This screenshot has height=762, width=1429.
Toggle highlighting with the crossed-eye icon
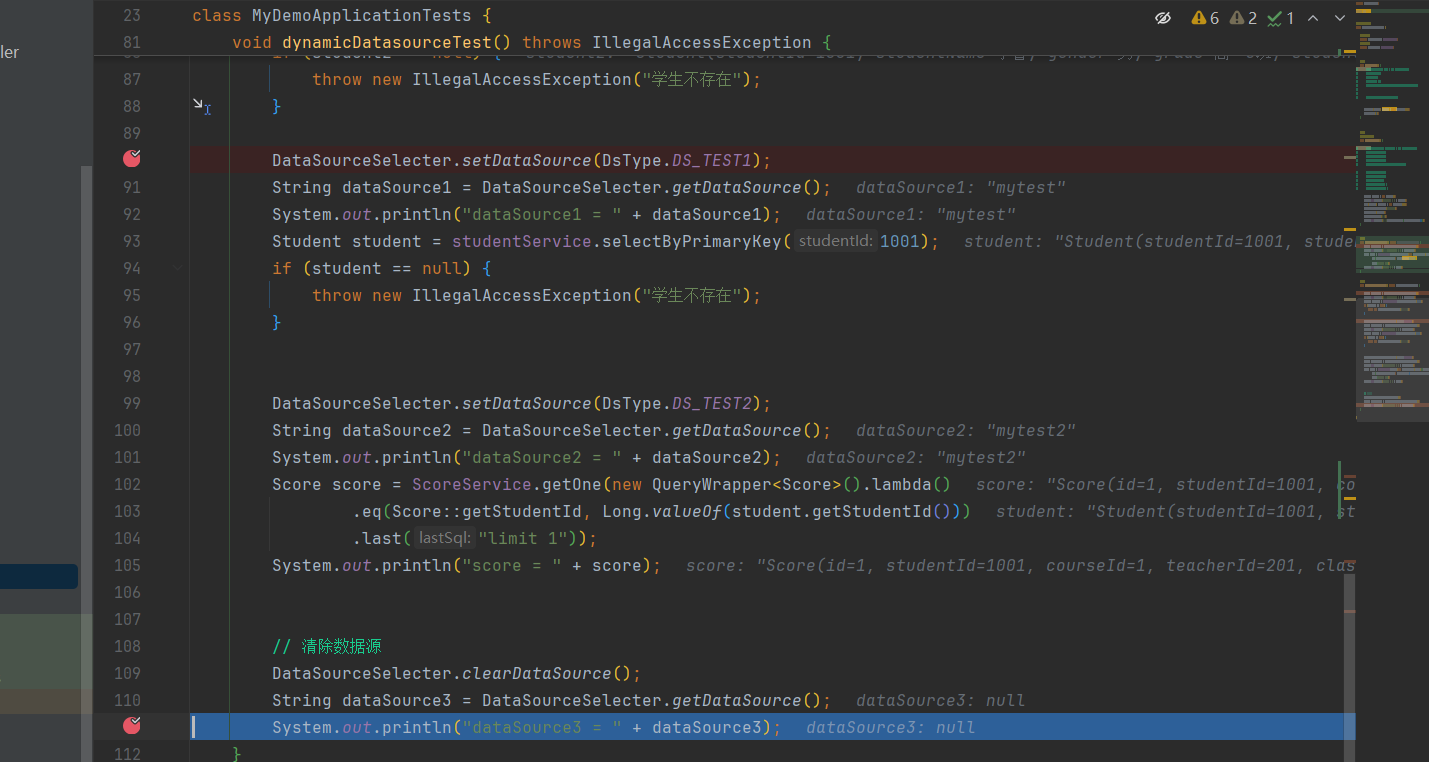pos(1163,17)
